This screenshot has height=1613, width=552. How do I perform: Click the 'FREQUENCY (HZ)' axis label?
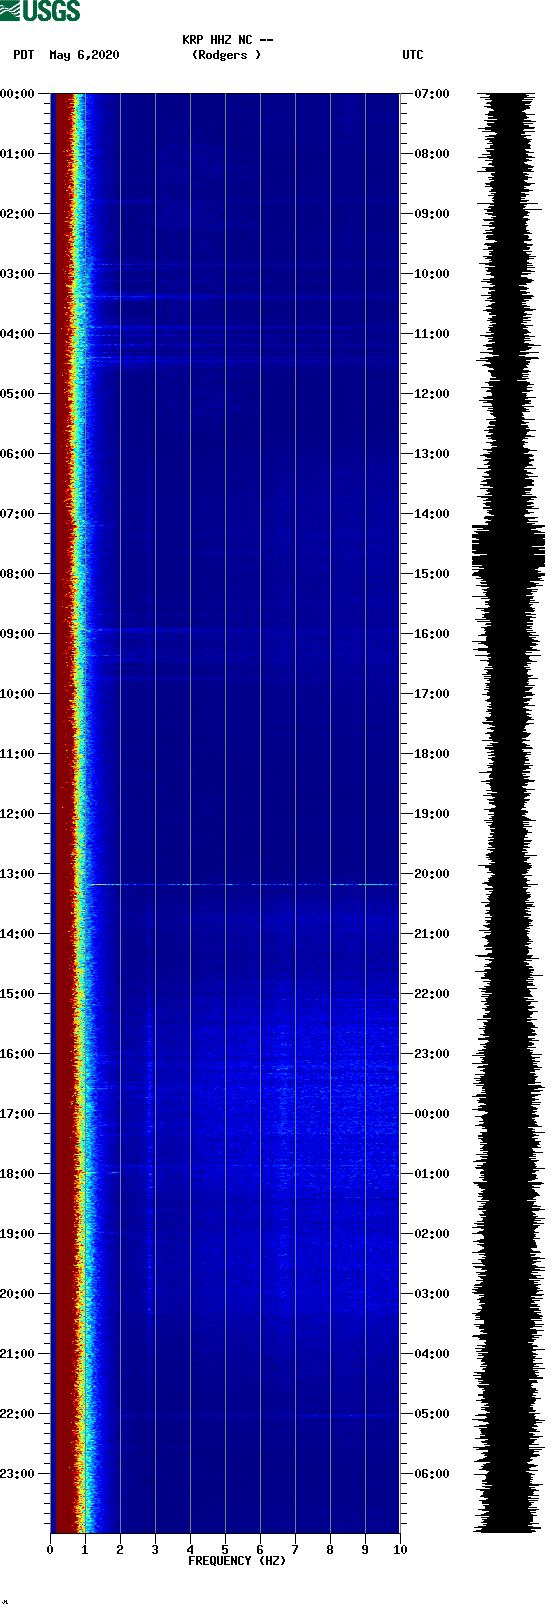coord(237,1561)
